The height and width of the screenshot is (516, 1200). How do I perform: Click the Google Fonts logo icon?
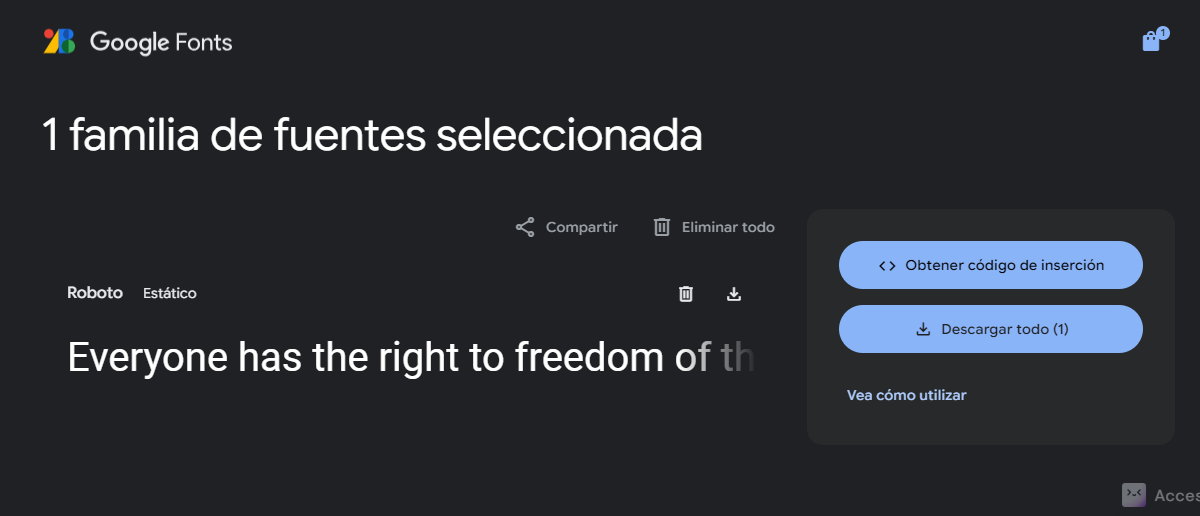[x=59, y=41]
